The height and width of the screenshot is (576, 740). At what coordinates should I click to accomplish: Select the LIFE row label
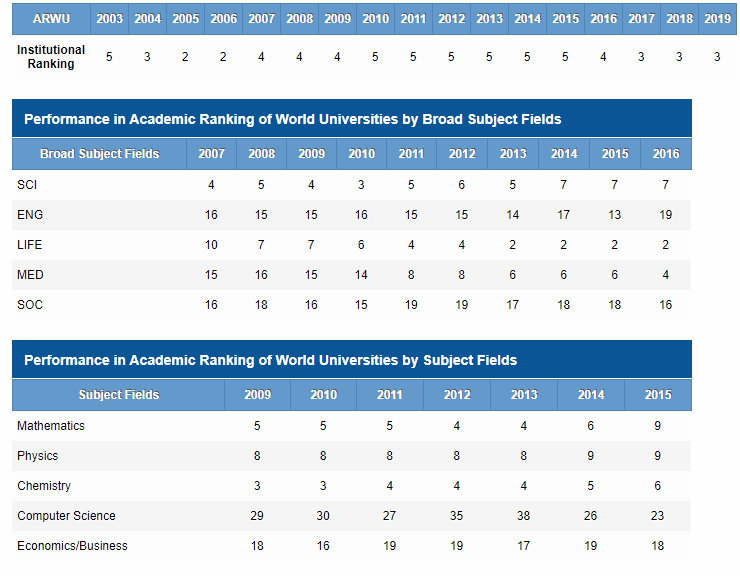(x=29, y=245)
